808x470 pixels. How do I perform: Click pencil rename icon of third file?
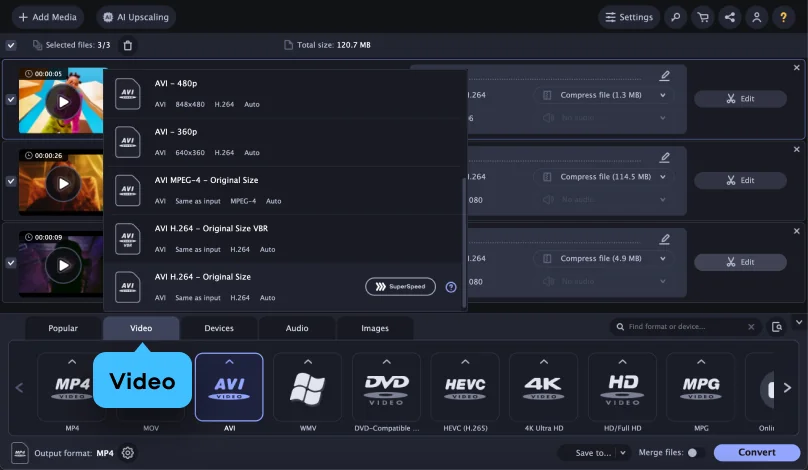[665, 239]
